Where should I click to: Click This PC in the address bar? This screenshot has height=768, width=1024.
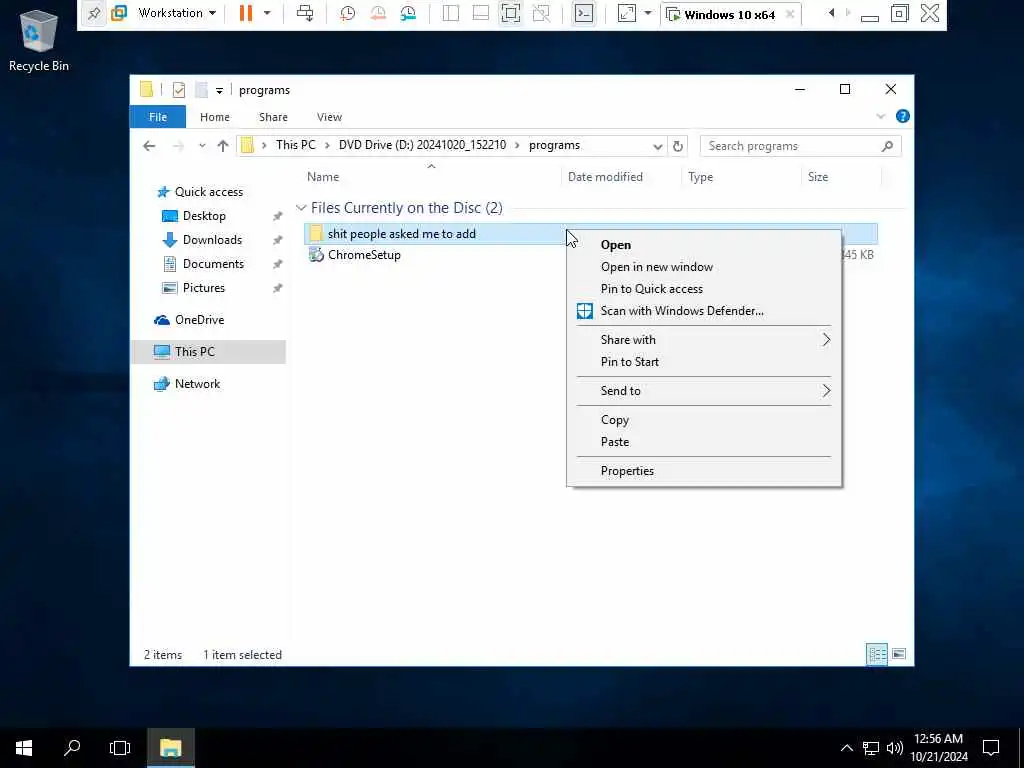295,145
